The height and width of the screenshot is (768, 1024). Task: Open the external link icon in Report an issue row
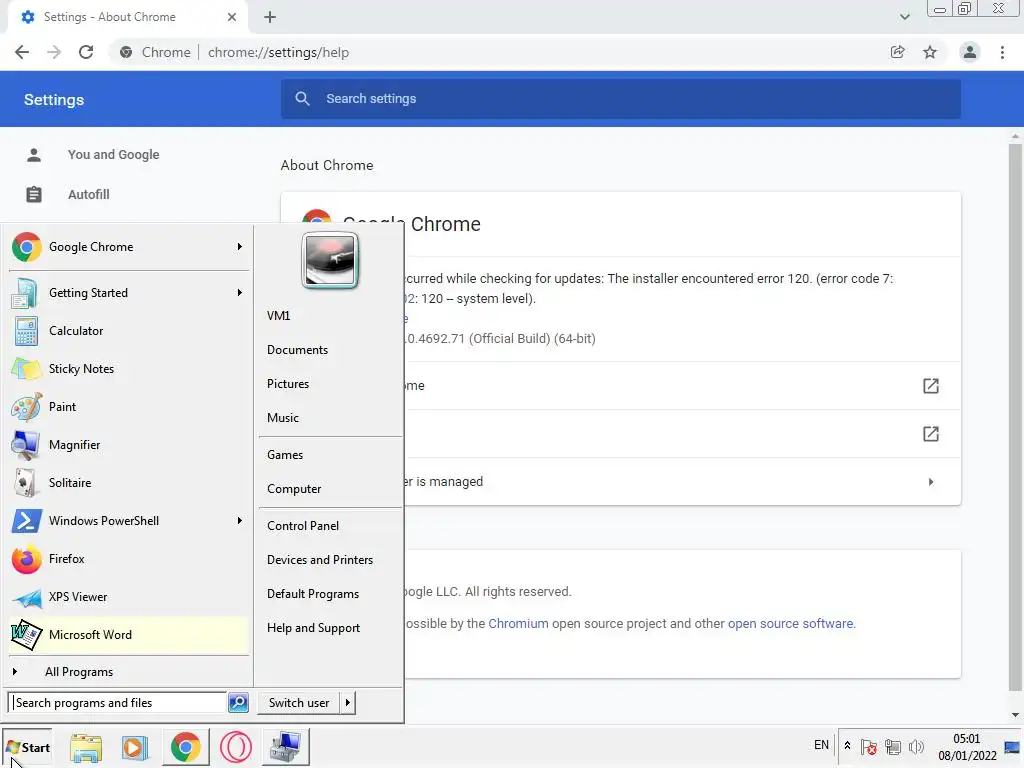point(931,434)
